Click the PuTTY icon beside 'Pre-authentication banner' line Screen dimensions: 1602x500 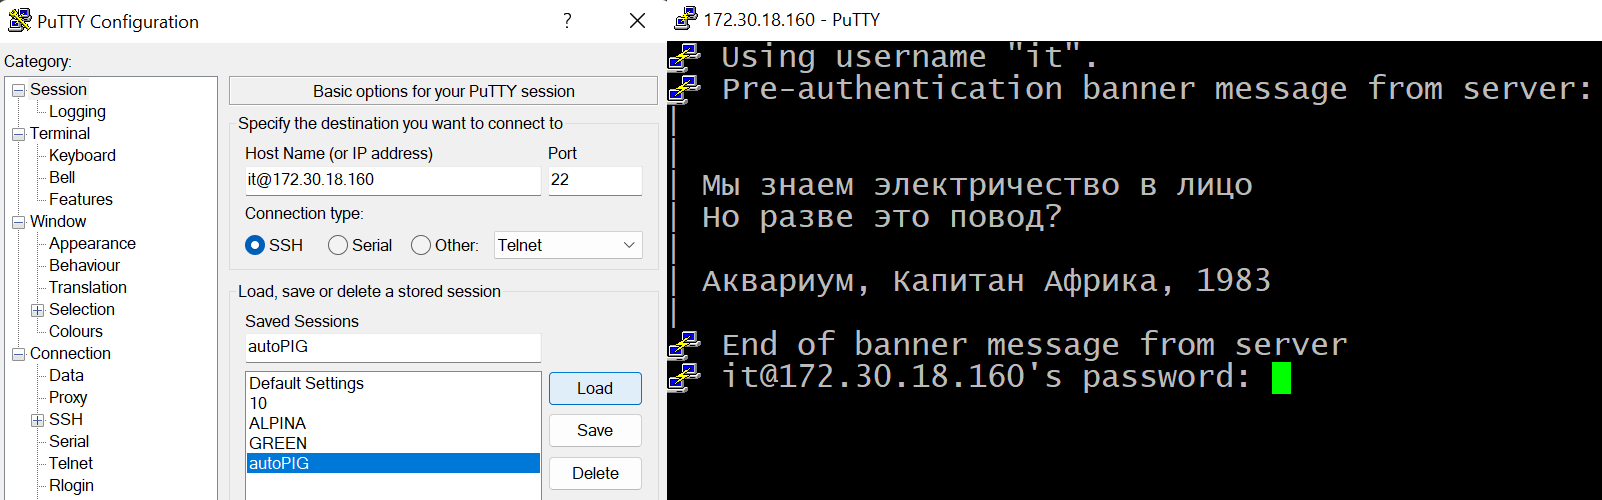(685, 88)
